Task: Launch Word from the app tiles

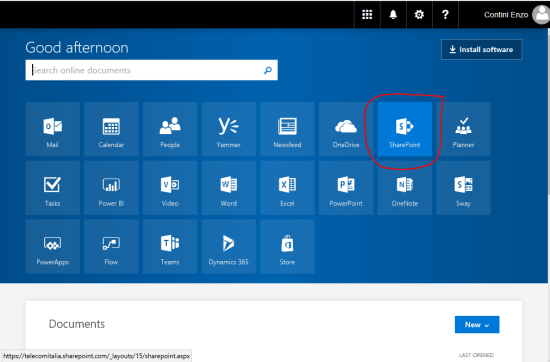Action: click(x=229, y=188)
